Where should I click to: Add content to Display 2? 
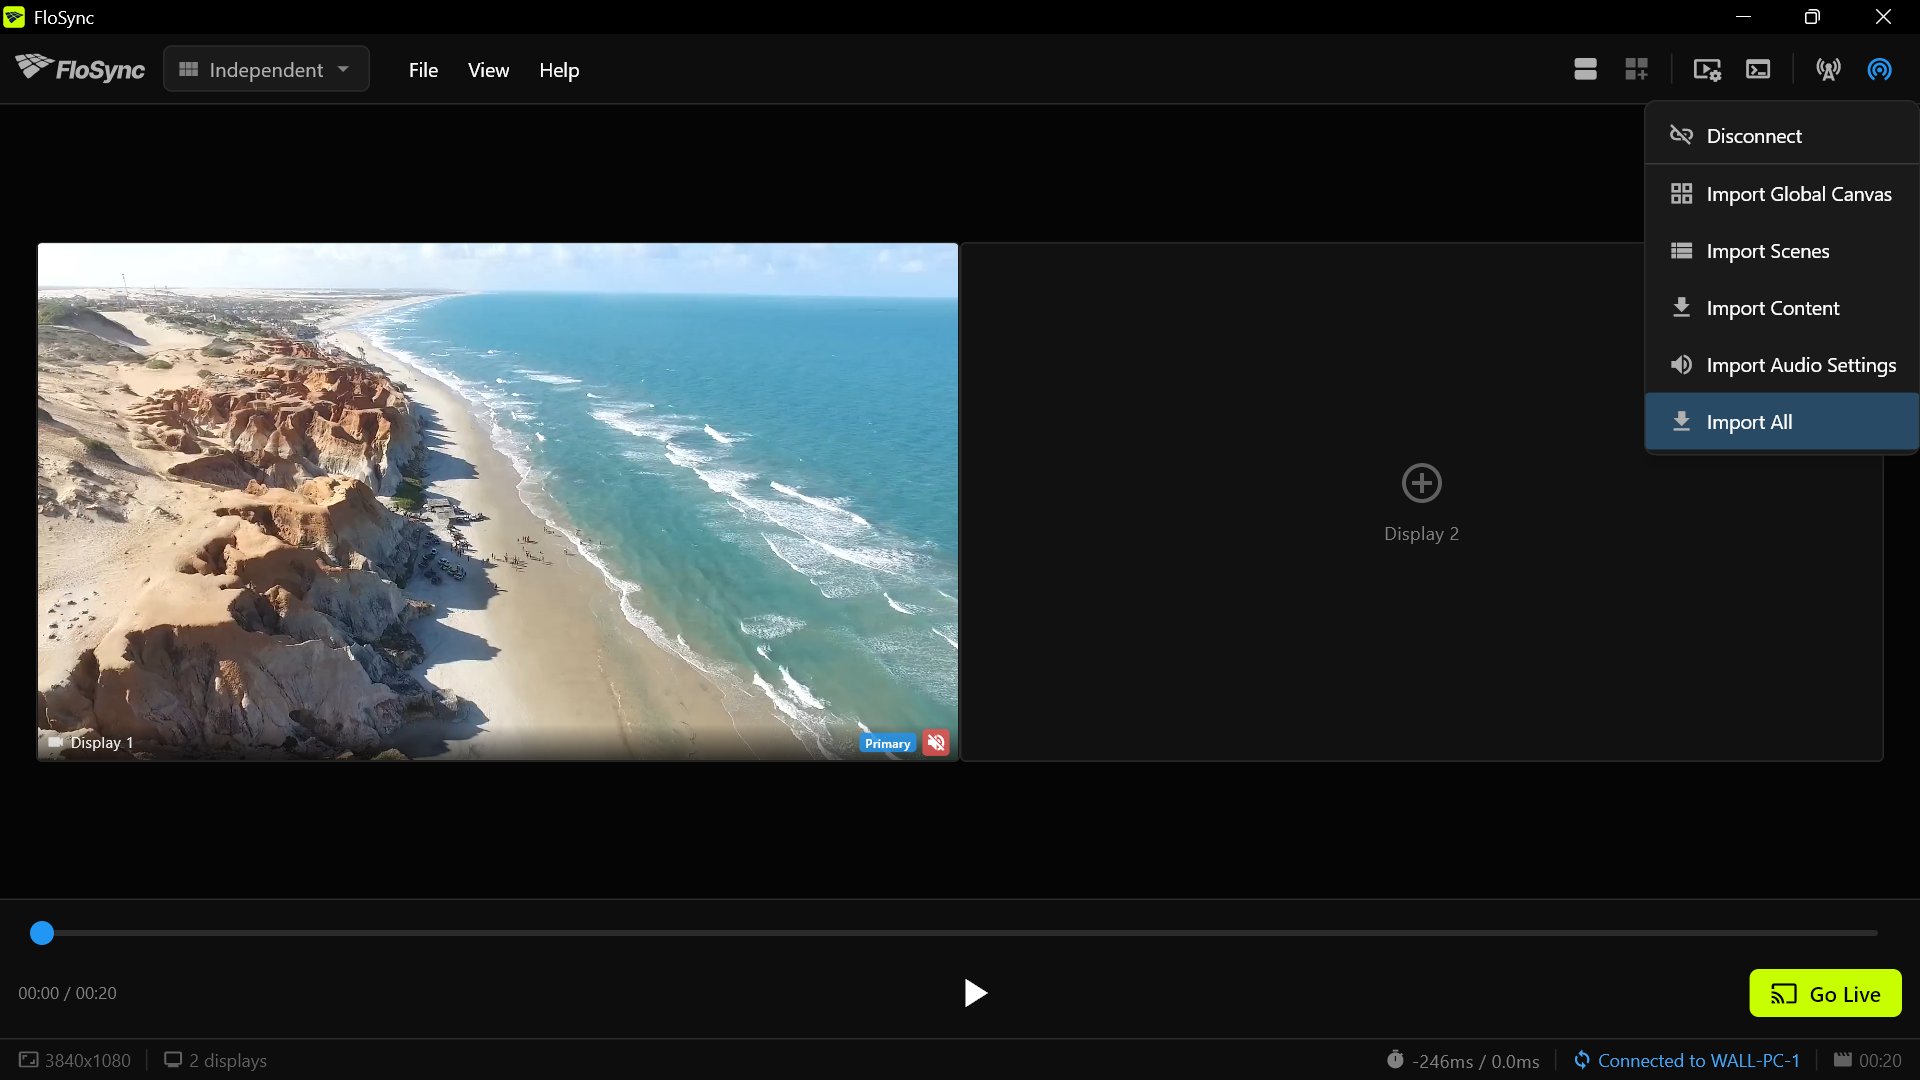[x=1421, y=483]
